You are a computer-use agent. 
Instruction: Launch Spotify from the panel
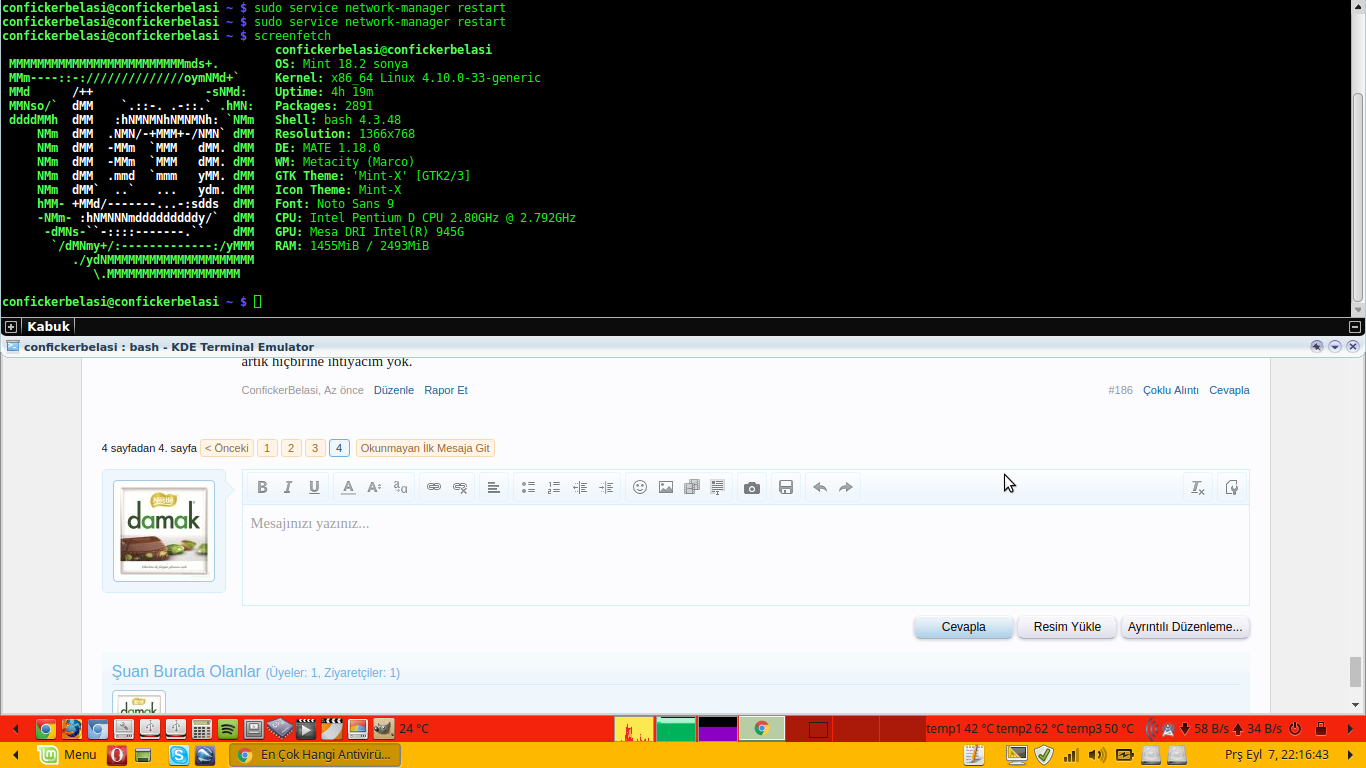[227, 729]
